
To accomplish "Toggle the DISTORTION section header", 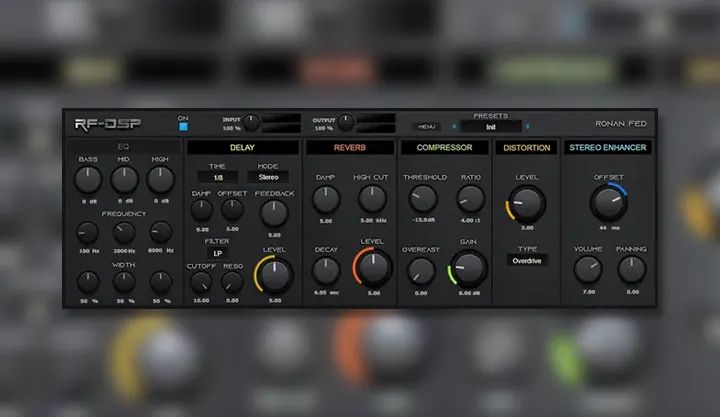I will (526, 148).
